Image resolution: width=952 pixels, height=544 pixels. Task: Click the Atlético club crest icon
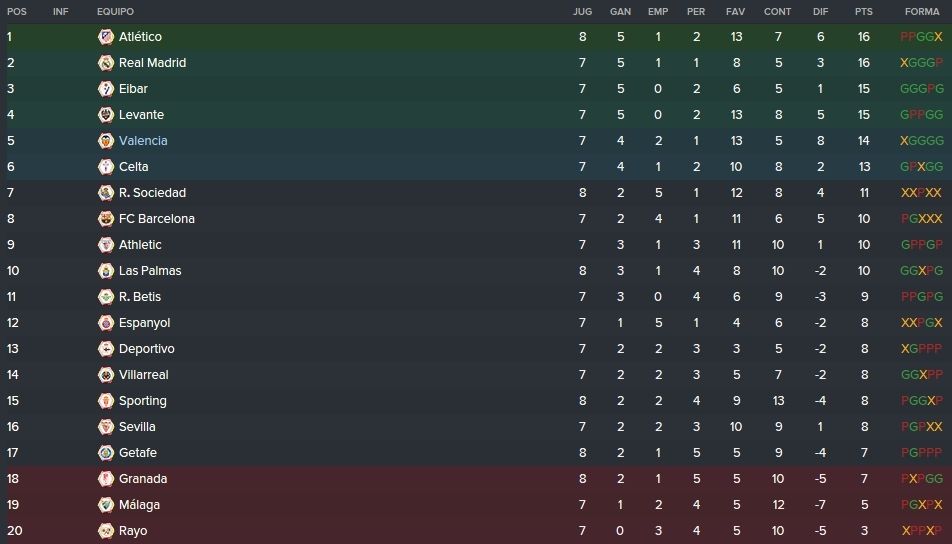point(106,37)
